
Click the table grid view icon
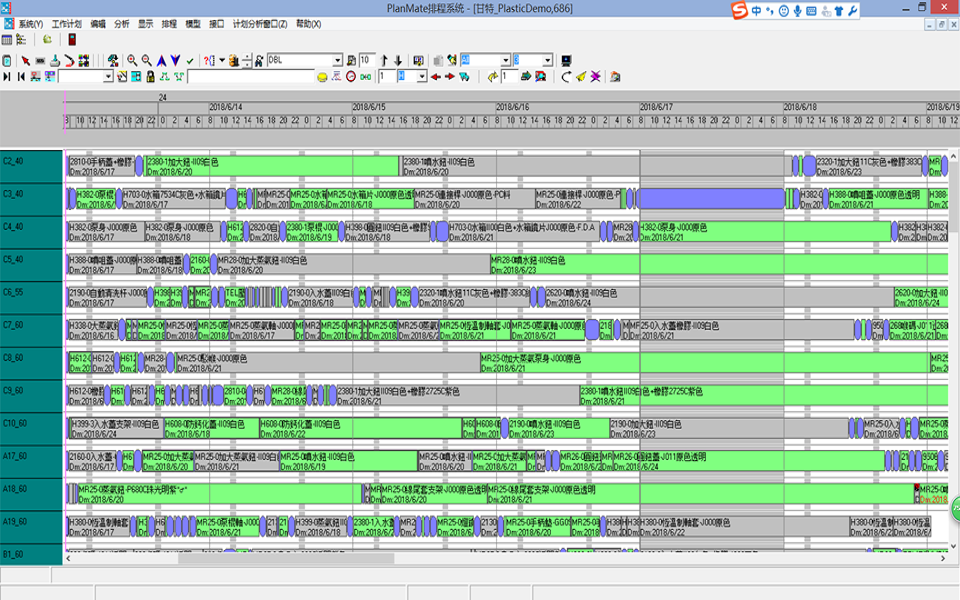[7, 40]
